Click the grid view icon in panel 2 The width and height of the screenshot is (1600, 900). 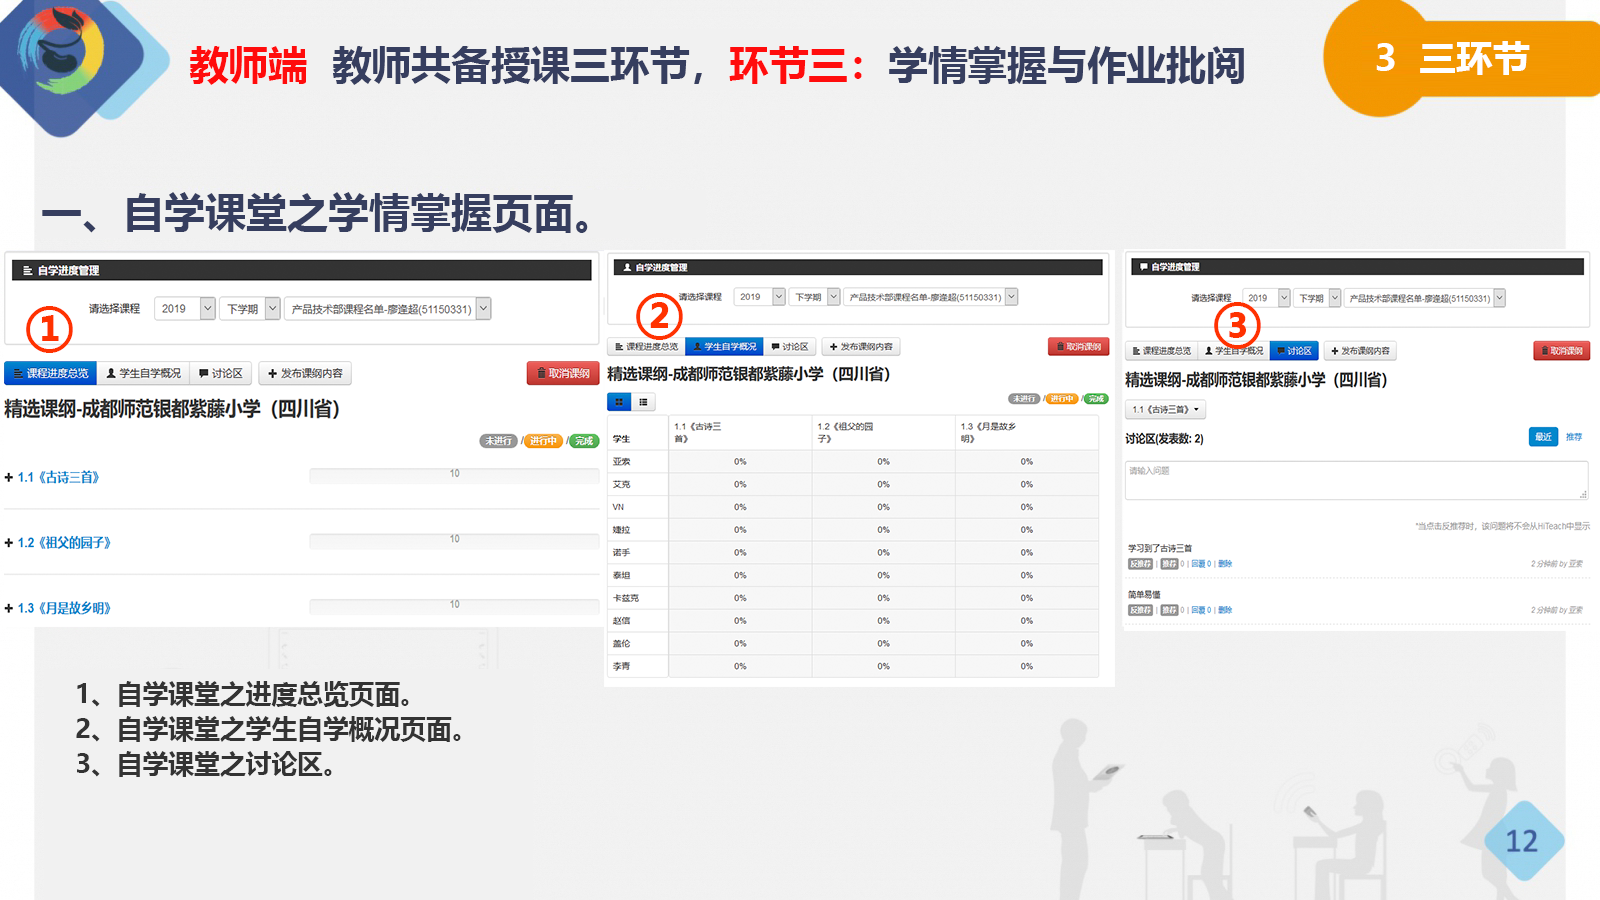pos(619,402)
